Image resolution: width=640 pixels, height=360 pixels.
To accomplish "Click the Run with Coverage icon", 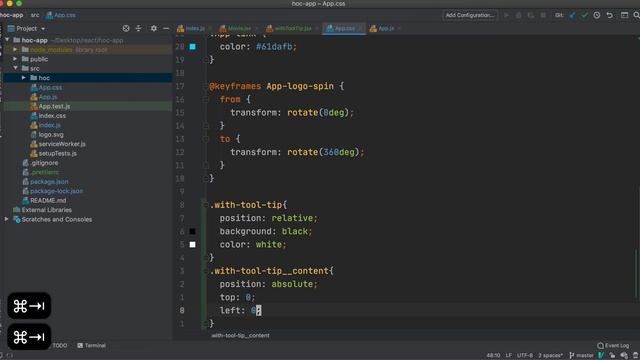I will click(531, 16).
